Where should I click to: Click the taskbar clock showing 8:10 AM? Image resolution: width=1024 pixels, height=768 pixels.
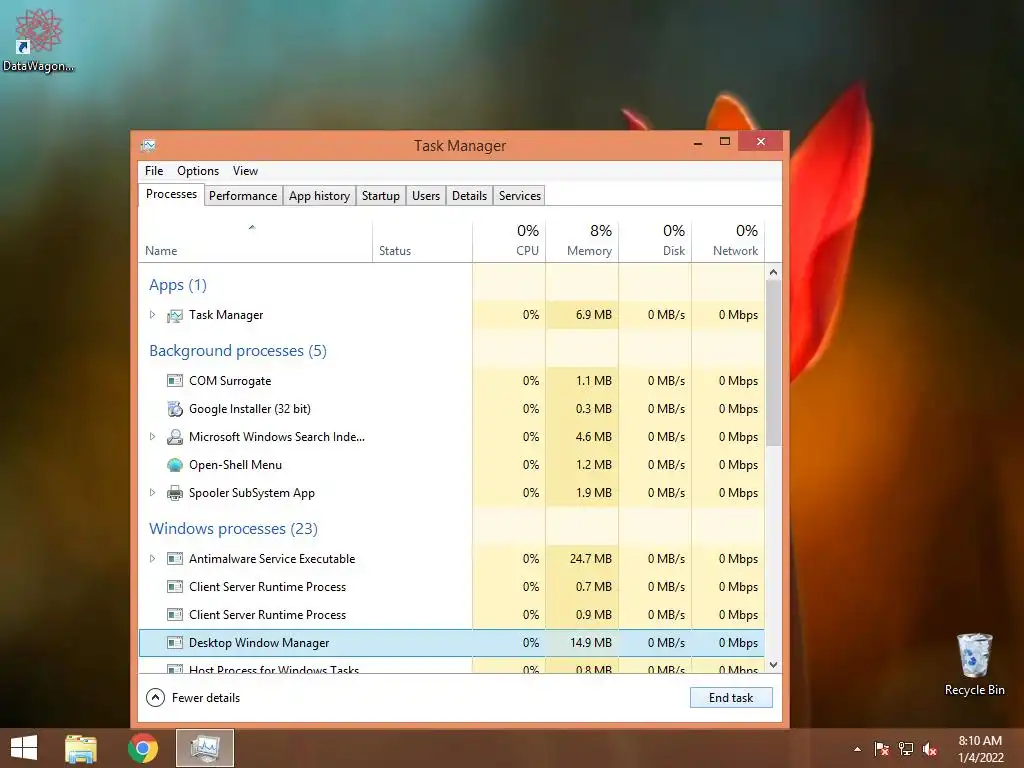(980, 749)
